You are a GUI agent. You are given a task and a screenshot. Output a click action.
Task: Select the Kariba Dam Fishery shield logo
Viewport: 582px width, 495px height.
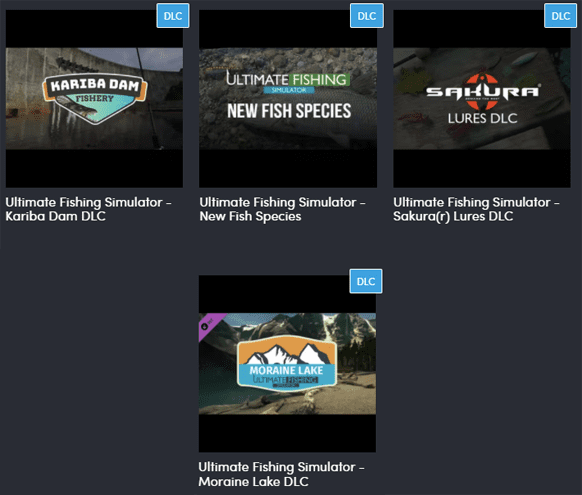point(95,99)
